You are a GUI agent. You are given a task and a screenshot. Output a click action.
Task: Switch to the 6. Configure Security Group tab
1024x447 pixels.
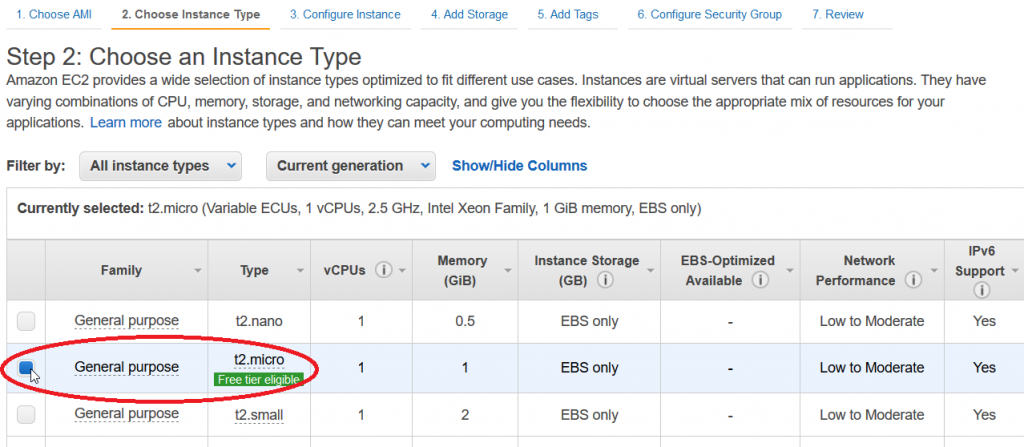[710, 14]
